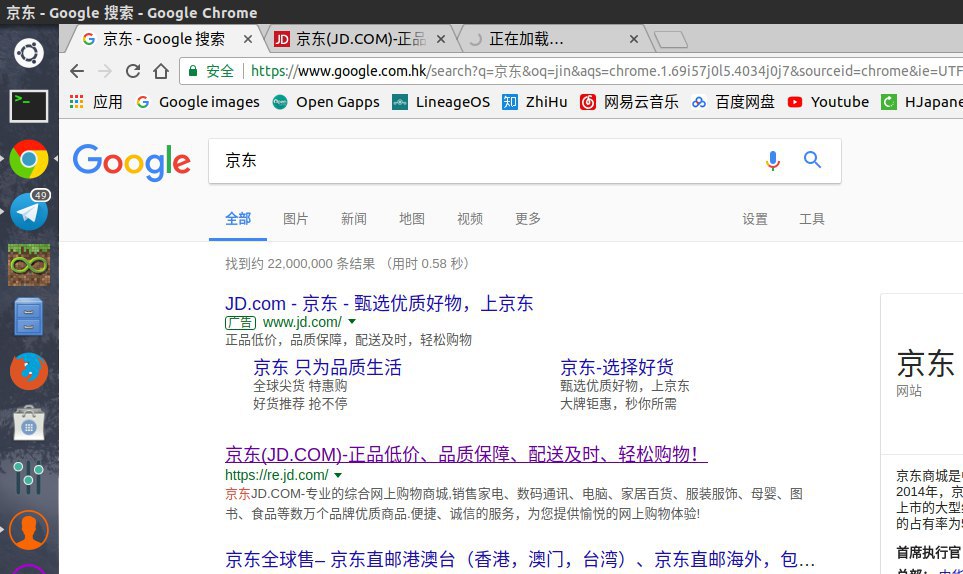Screen dimensions: 963x574
Task: Open the 更多 search filter menu
Action: click(x=528, y=219)
